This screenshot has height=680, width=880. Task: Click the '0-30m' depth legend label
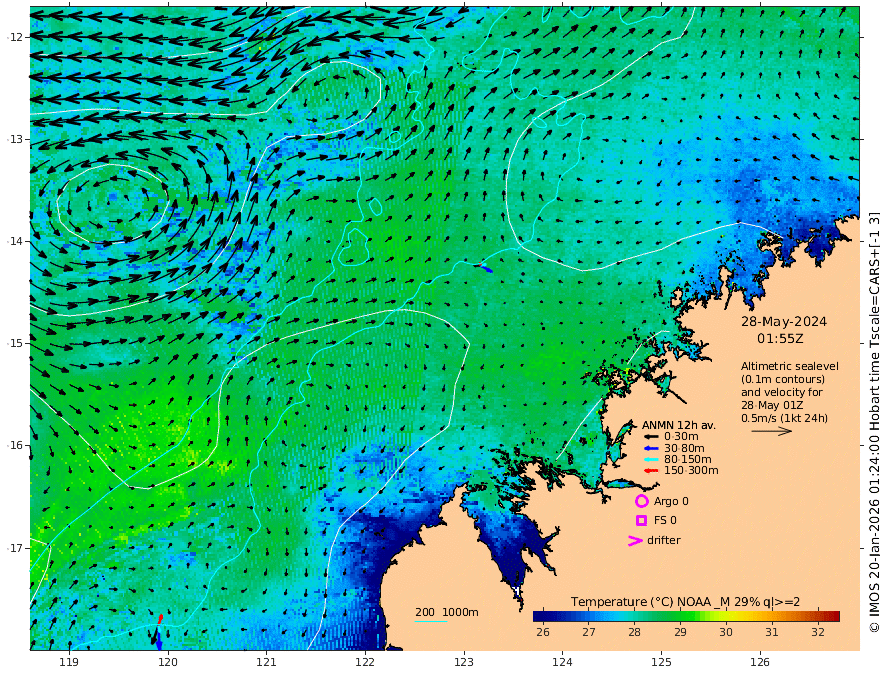pyautogui.click(x=681, y=437)
